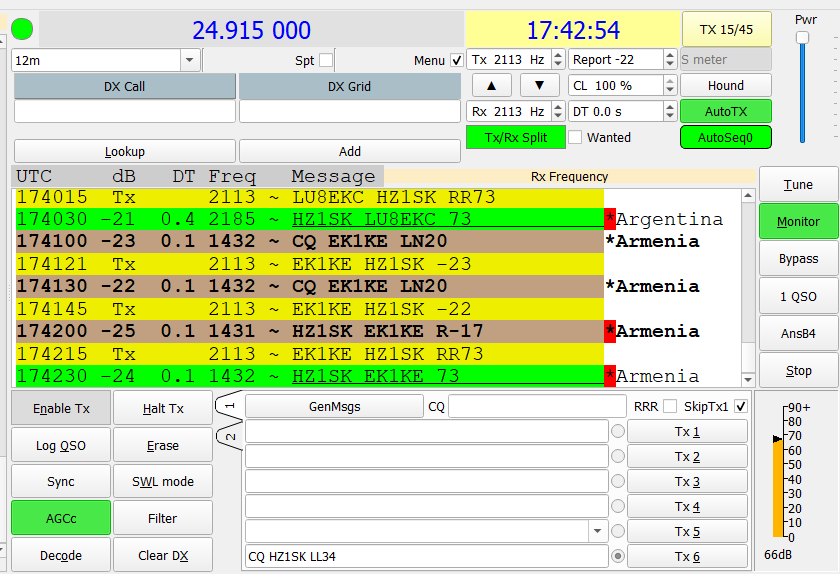
Task: Click the Log QSO button
Action: click(61, 445)
